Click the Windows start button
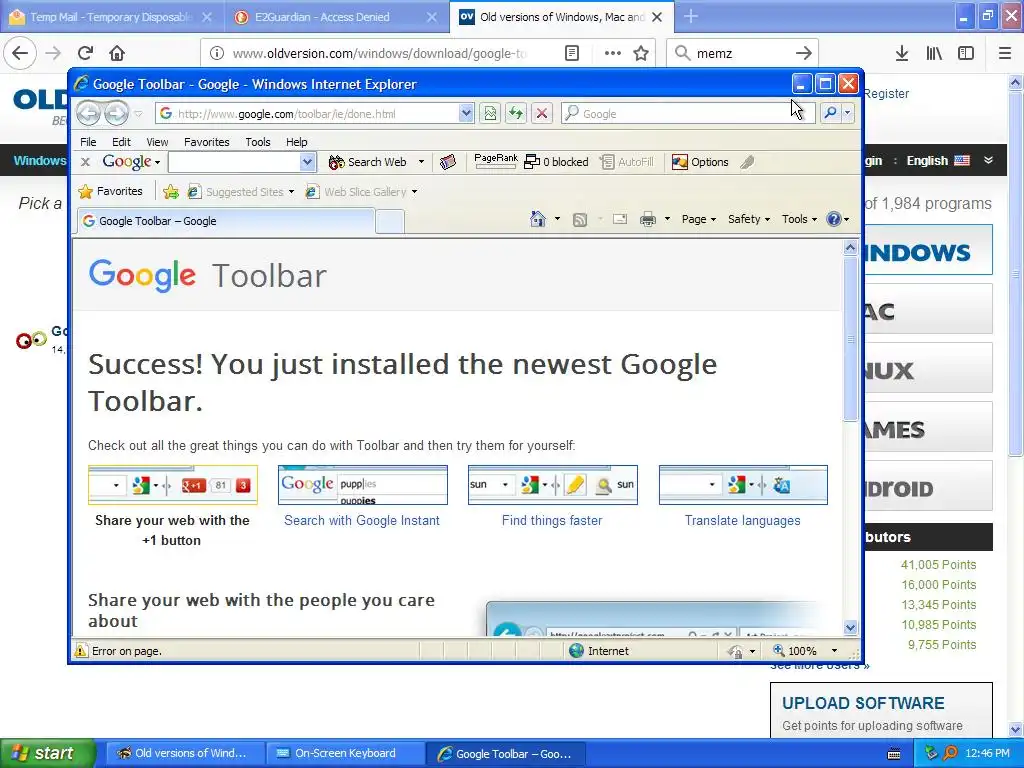This screenshot has height=768, width=1024. pos(47,753)
